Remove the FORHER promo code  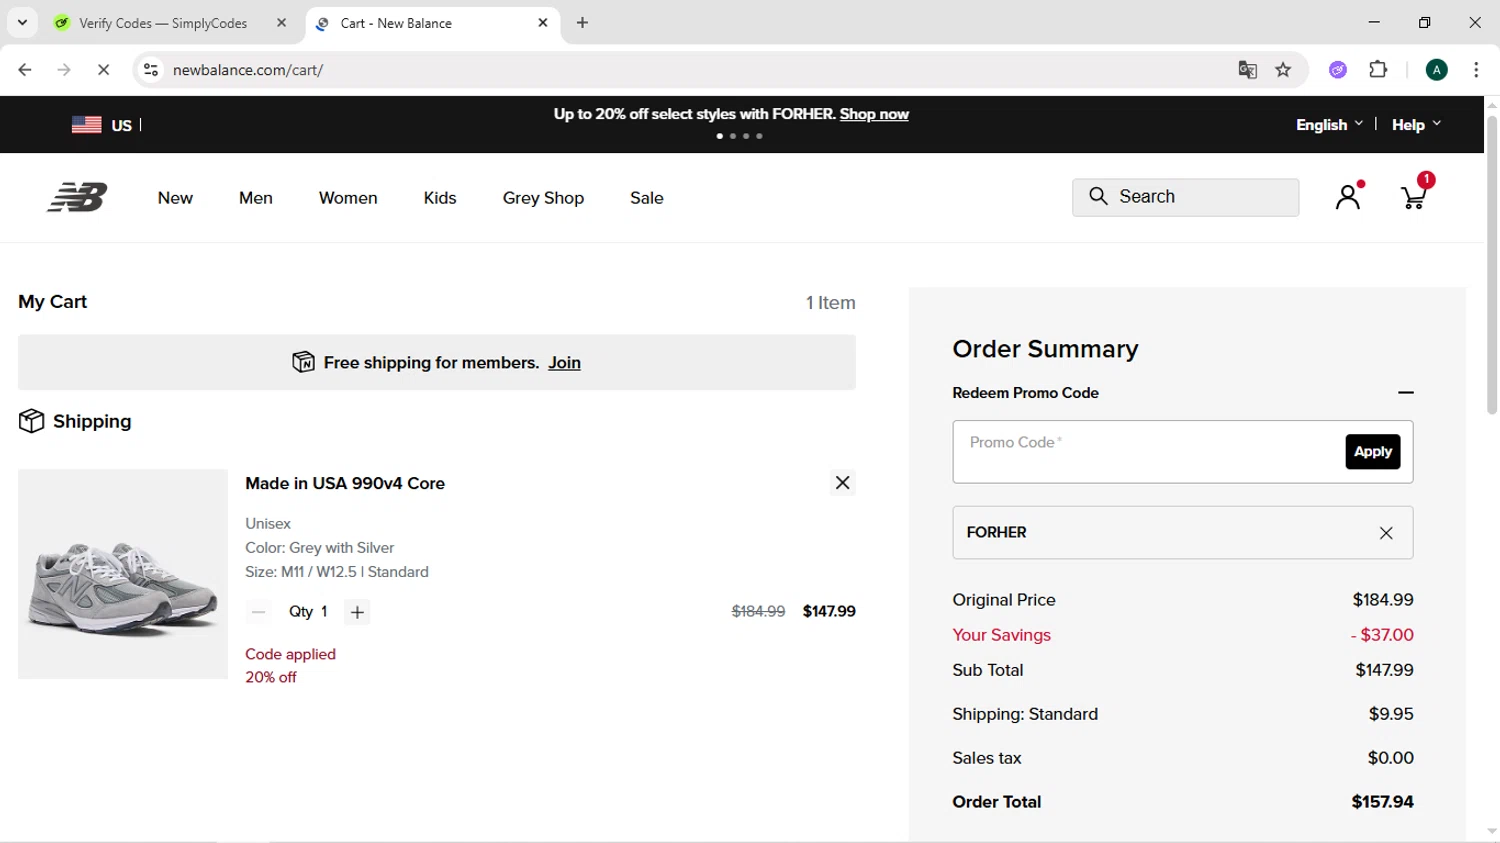1386,533
